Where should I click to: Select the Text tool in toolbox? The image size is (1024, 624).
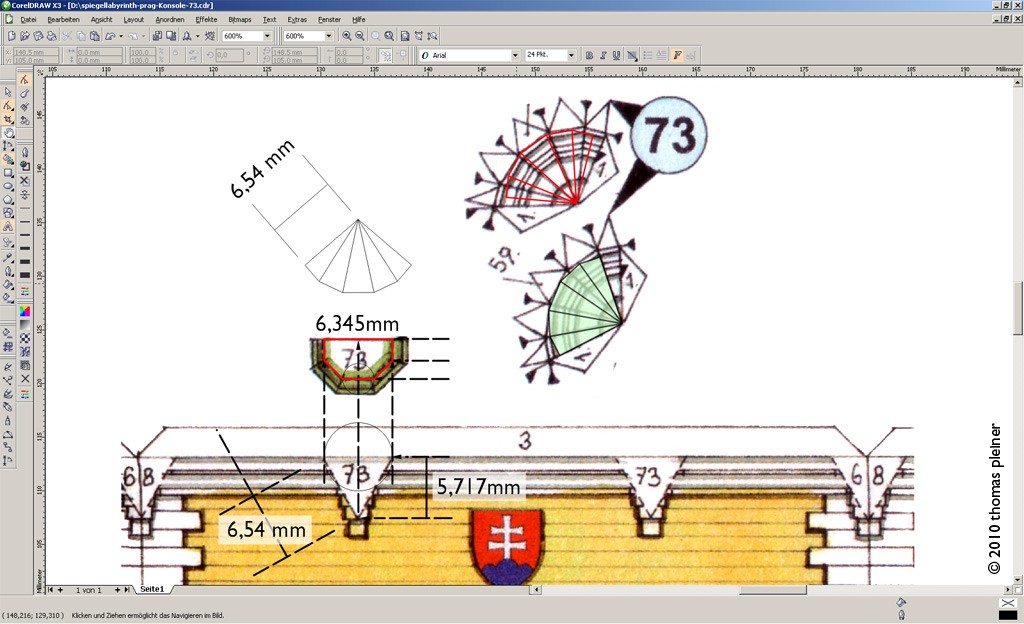[x=8, y=227]
